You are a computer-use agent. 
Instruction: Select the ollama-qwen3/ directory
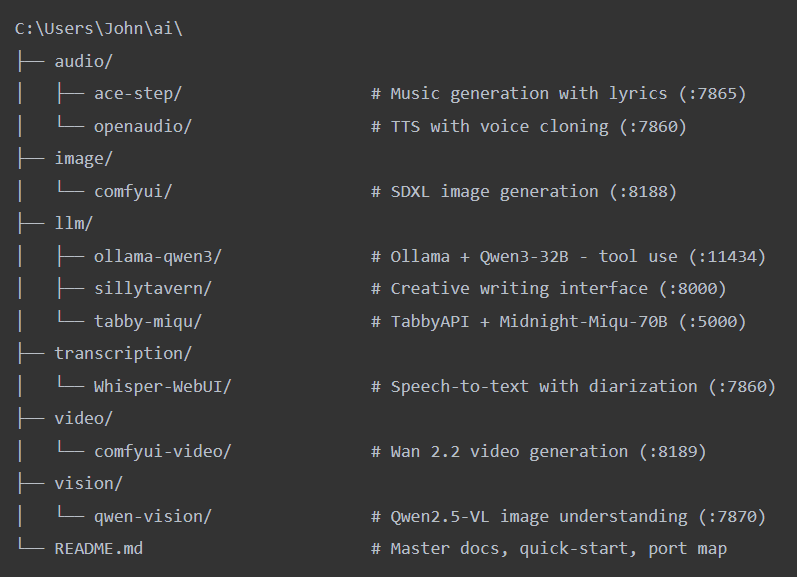(x=158, y=256)
